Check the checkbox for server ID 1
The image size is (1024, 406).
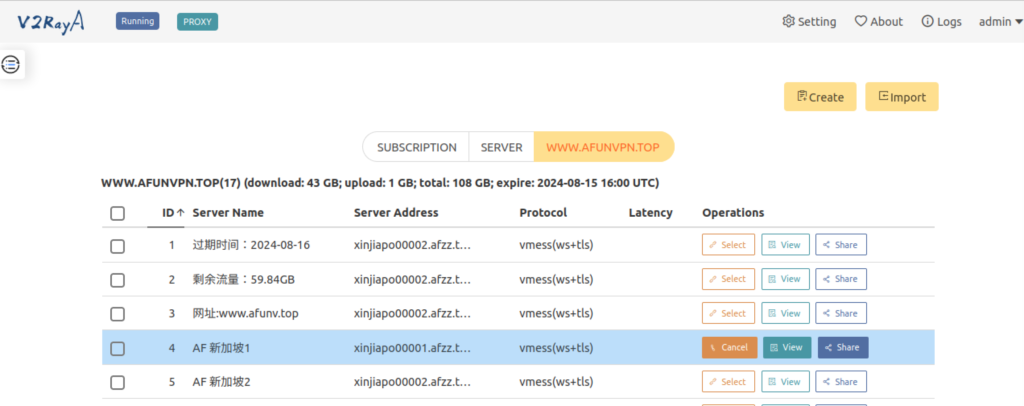[x=118, y=245]
